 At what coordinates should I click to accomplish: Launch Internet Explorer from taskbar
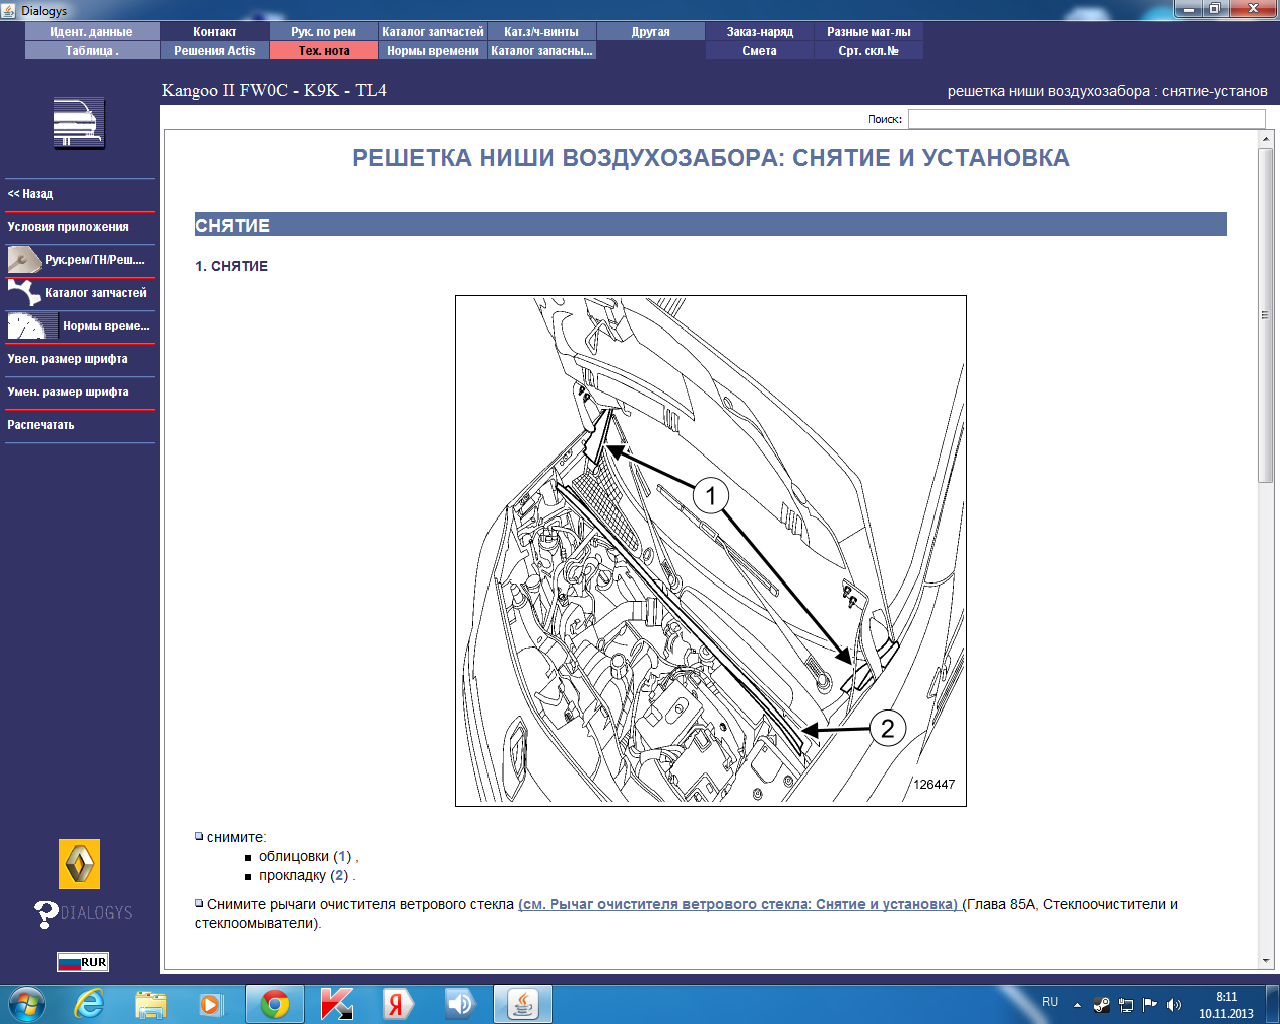coord(89,1004)
